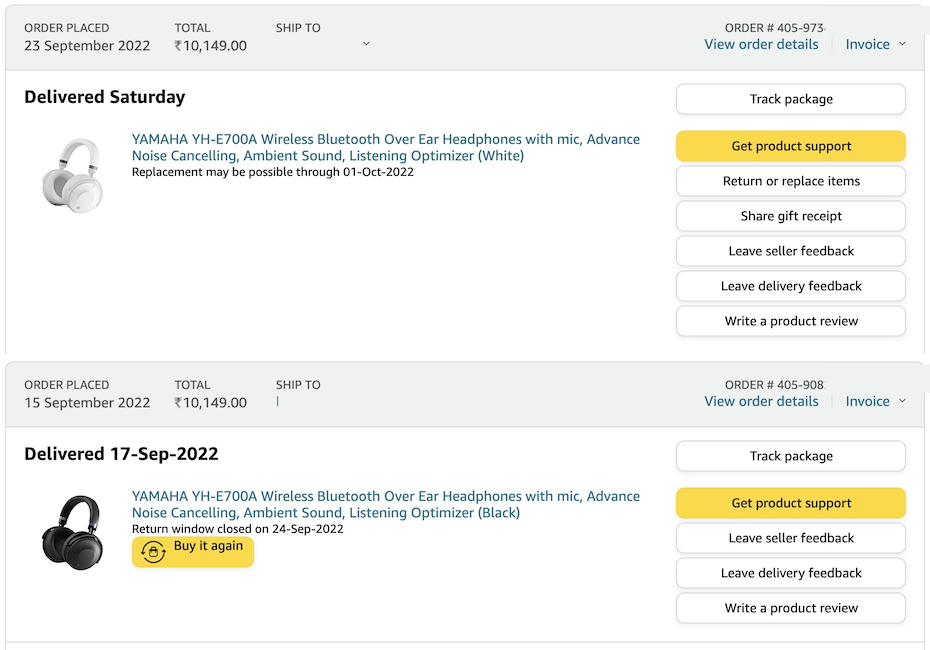
Task: Track package for the white headphones order
Action: (x=791, y=99)
